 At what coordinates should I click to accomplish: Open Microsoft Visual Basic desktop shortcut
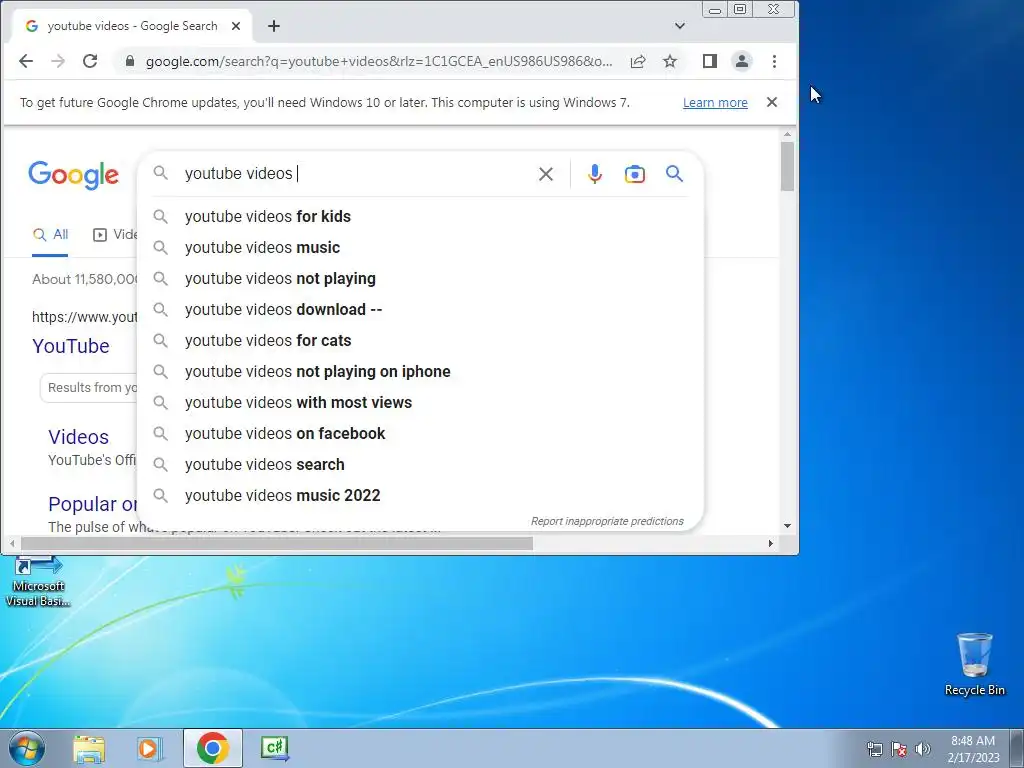pyautogui.click(x=38, y=581)
